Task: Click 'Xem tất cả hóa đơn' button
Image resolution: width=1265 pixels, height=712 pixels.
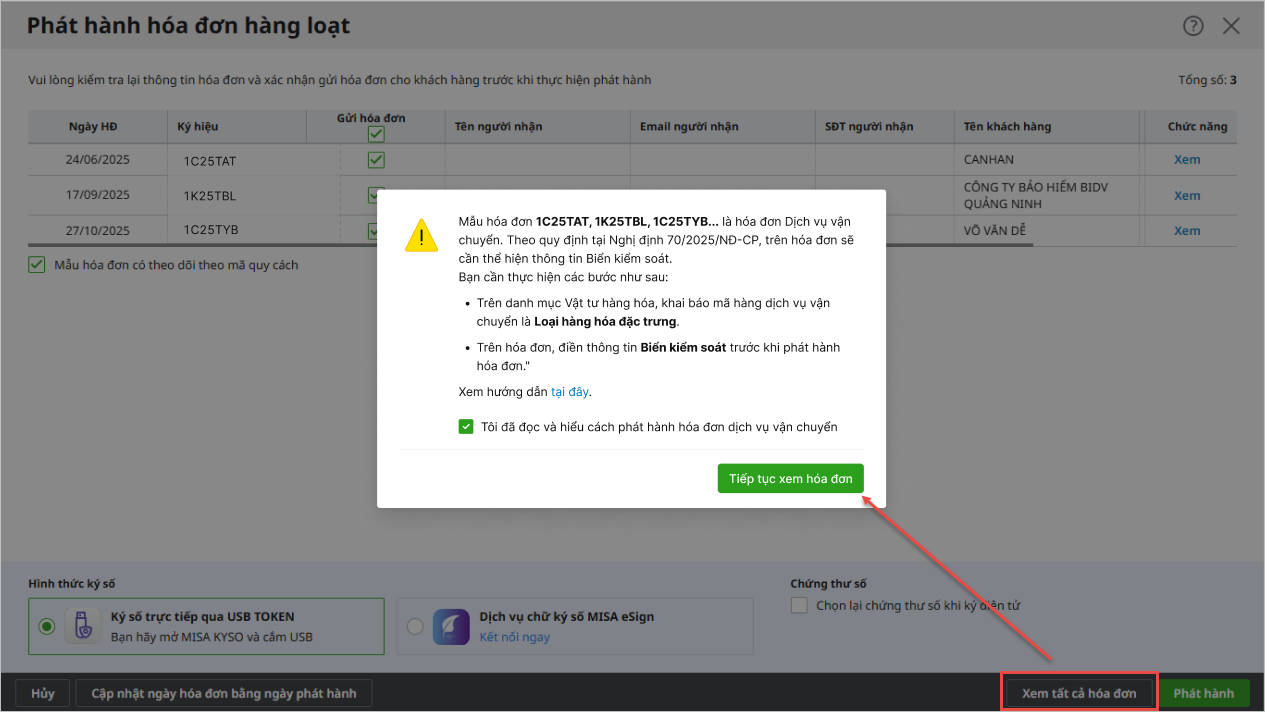Action: click(1079, 693)
